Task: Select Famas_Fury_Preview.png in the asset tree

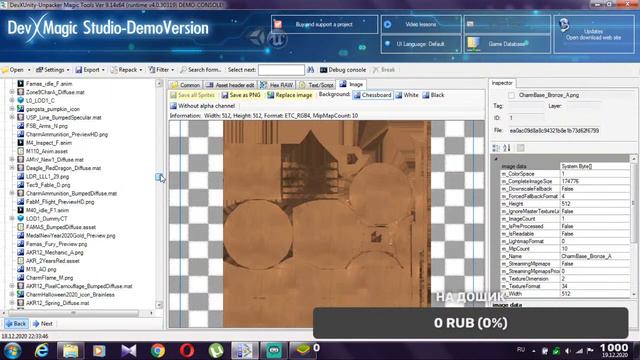Action: (x=56, y=244)
